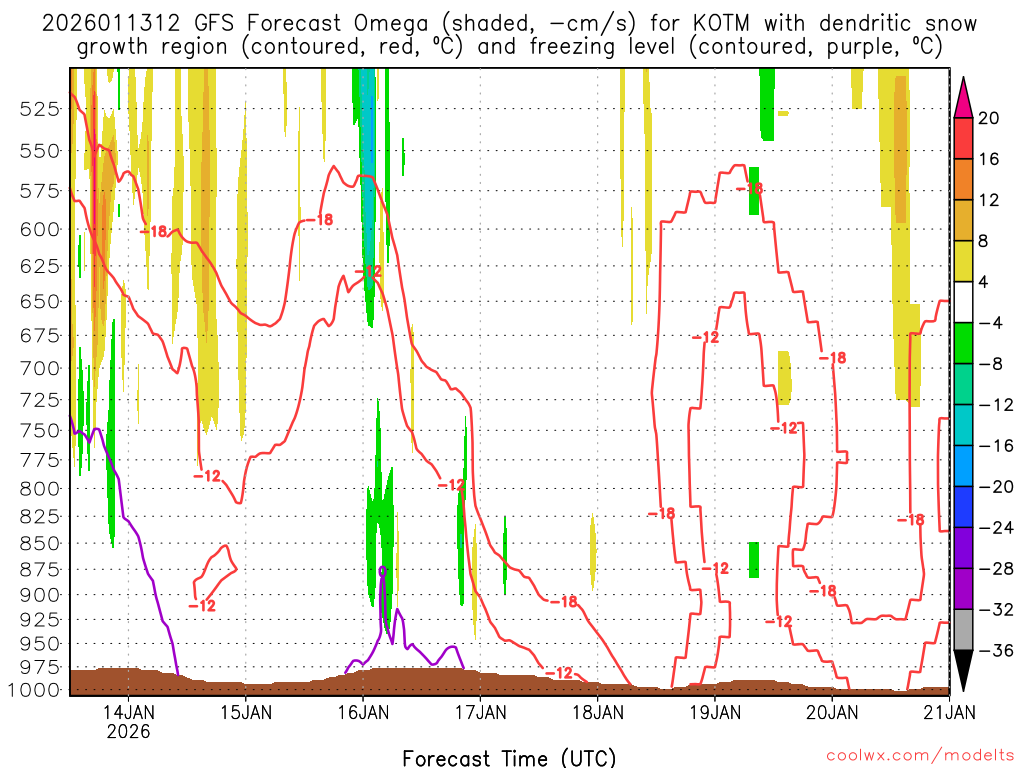The width and height of the screenshot is (1024, 768).
Task: Click the 775 pressure level label
Action: (x=40, y=460)
